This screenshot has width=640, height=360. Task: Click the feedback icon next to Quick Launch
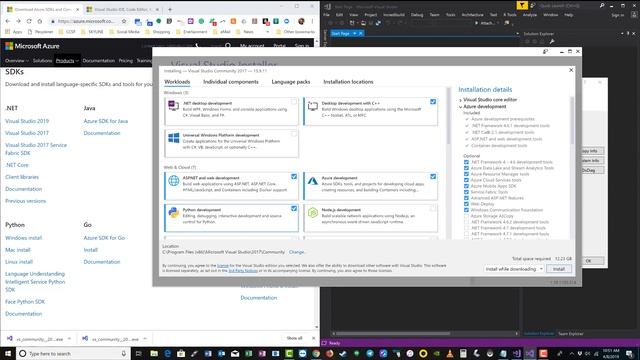(x=533, y=5)
